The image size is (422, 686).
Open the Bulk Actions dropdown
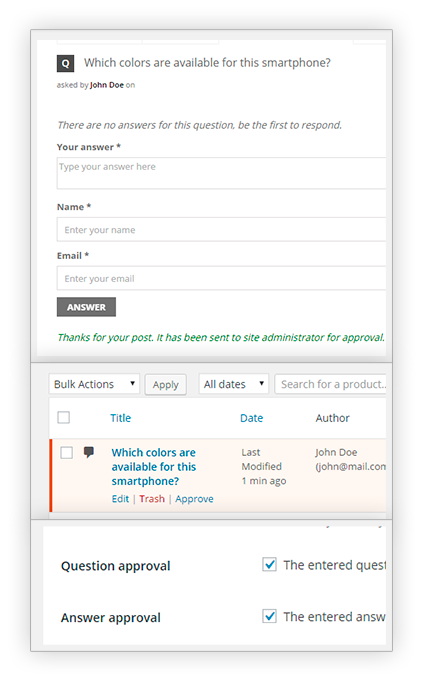94,384
